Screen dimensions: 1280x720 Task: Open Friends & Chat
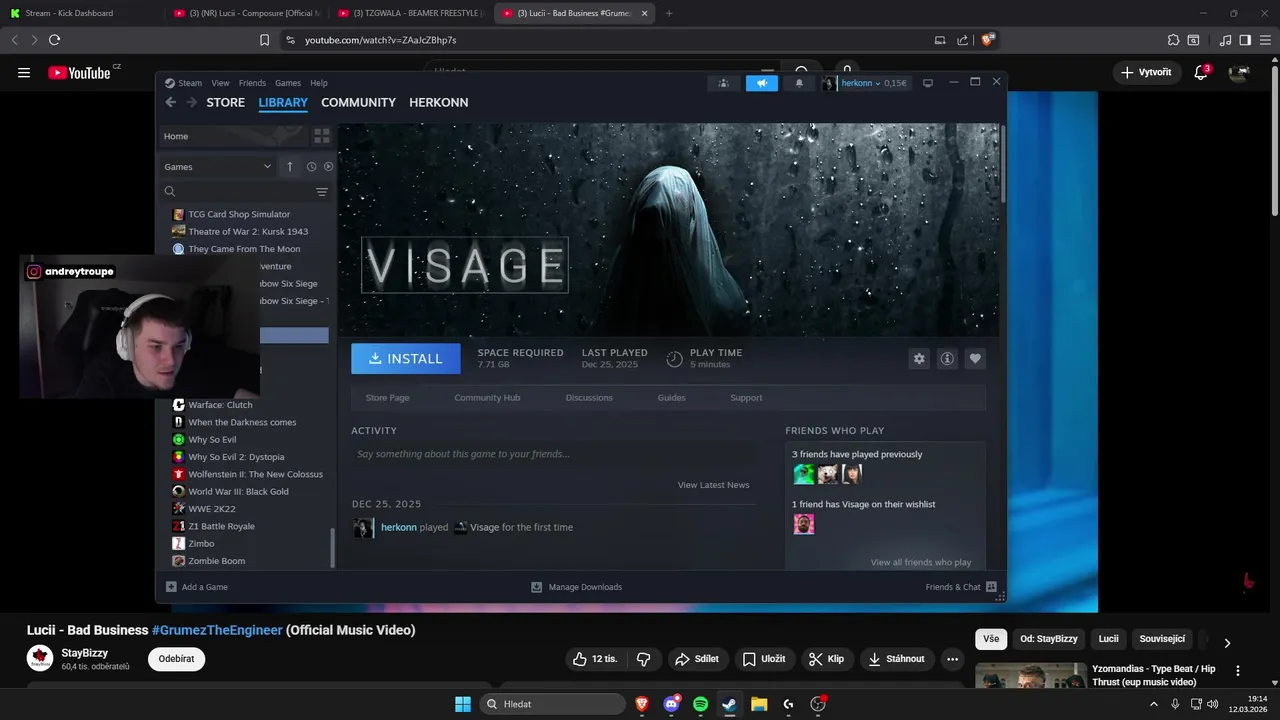961,587
